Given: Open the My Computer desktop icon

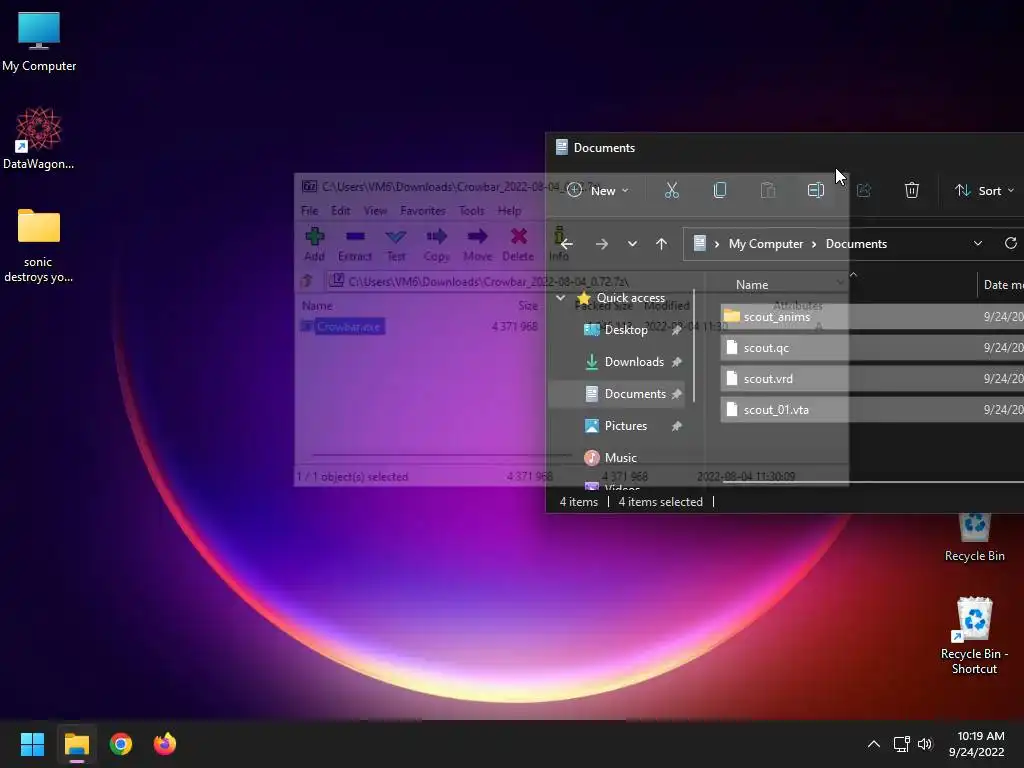Looking at the screenshot, I should (x=39, y=42).
